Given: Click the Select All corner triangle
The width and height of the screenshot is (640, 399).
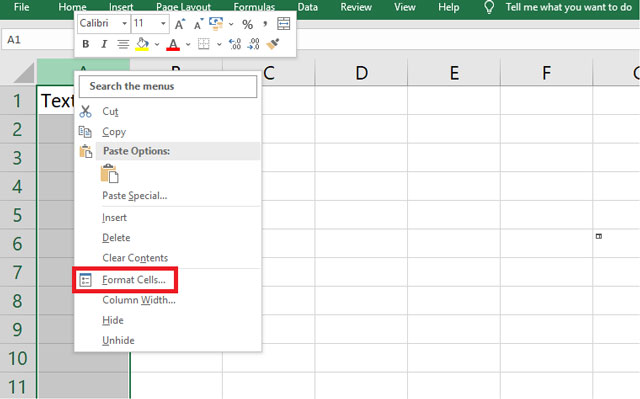Looking at the screenshot, I should coord(24,73).
